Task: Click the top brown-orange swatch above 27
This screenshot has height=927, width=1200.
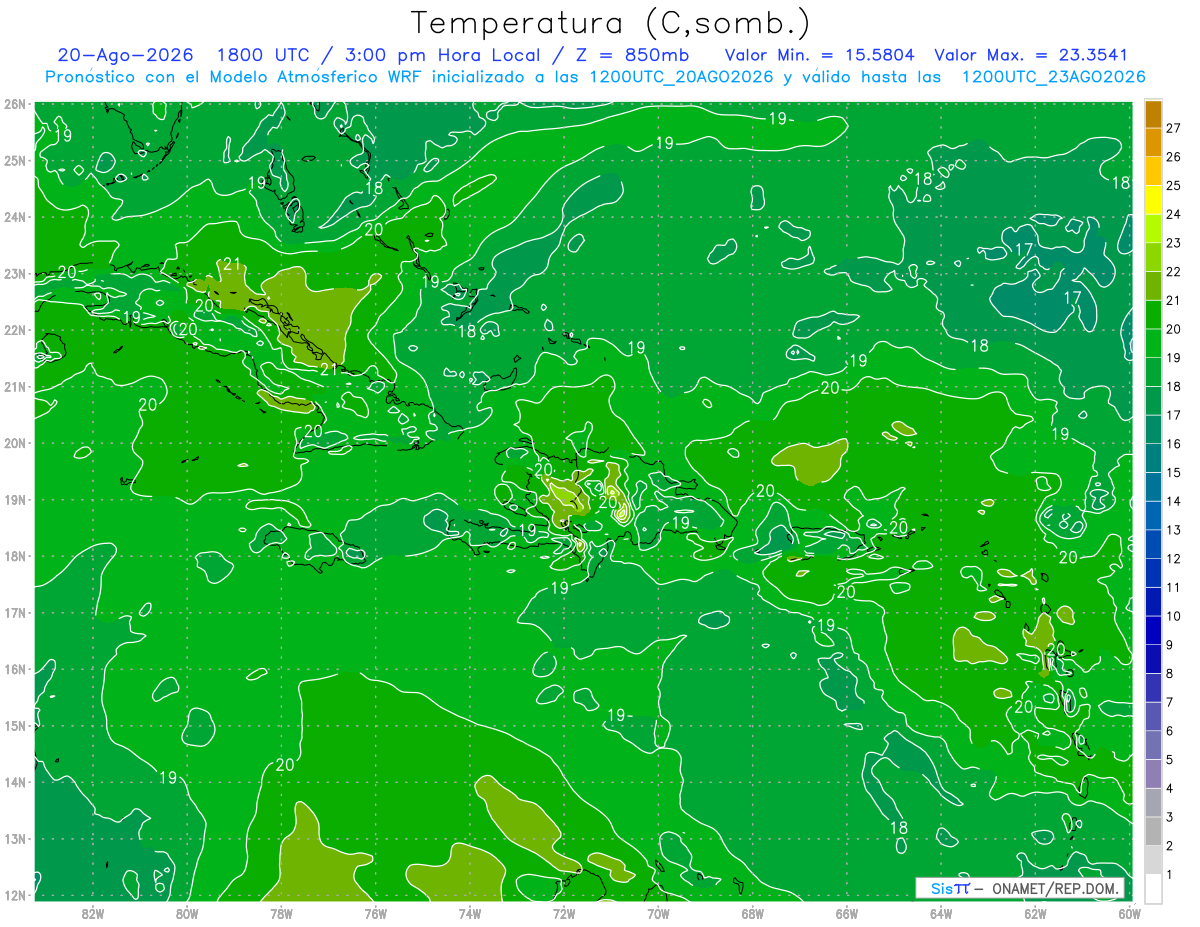Action: (1153, 114)
